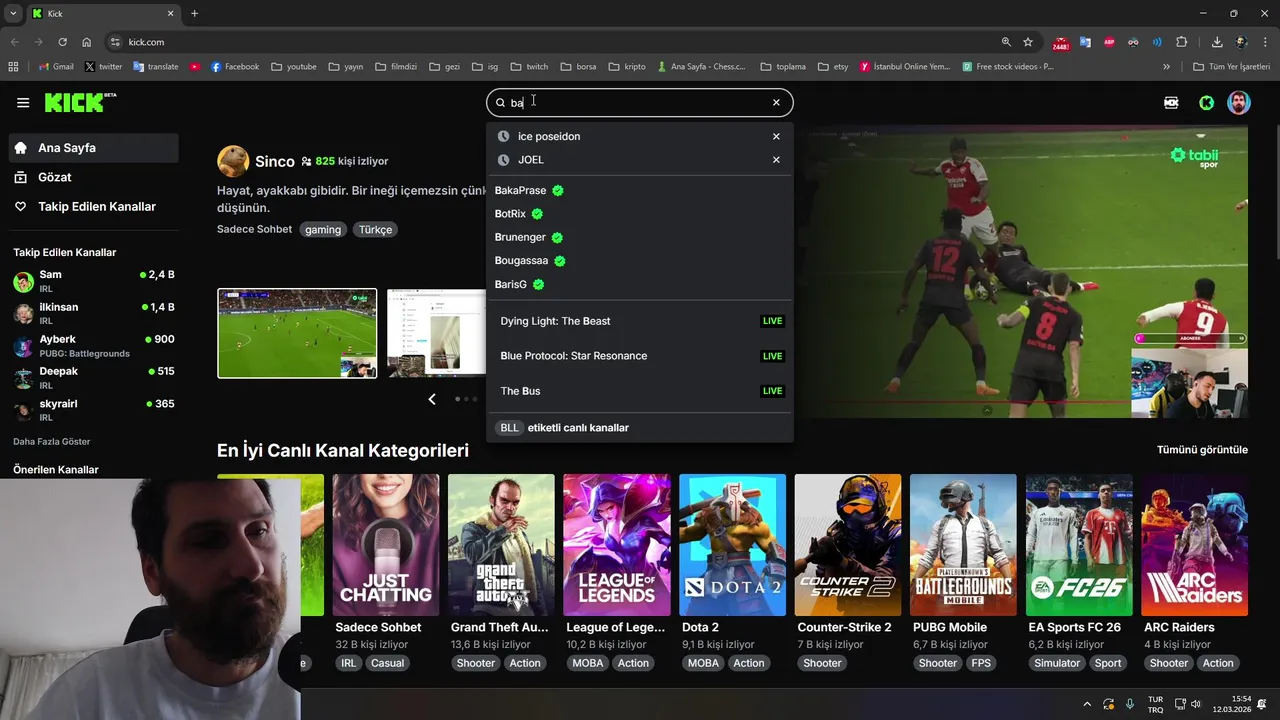The height and width of the screenshot is (720, 1280).
Task: Open followed channel Deepak
Action: coord(94,377)
